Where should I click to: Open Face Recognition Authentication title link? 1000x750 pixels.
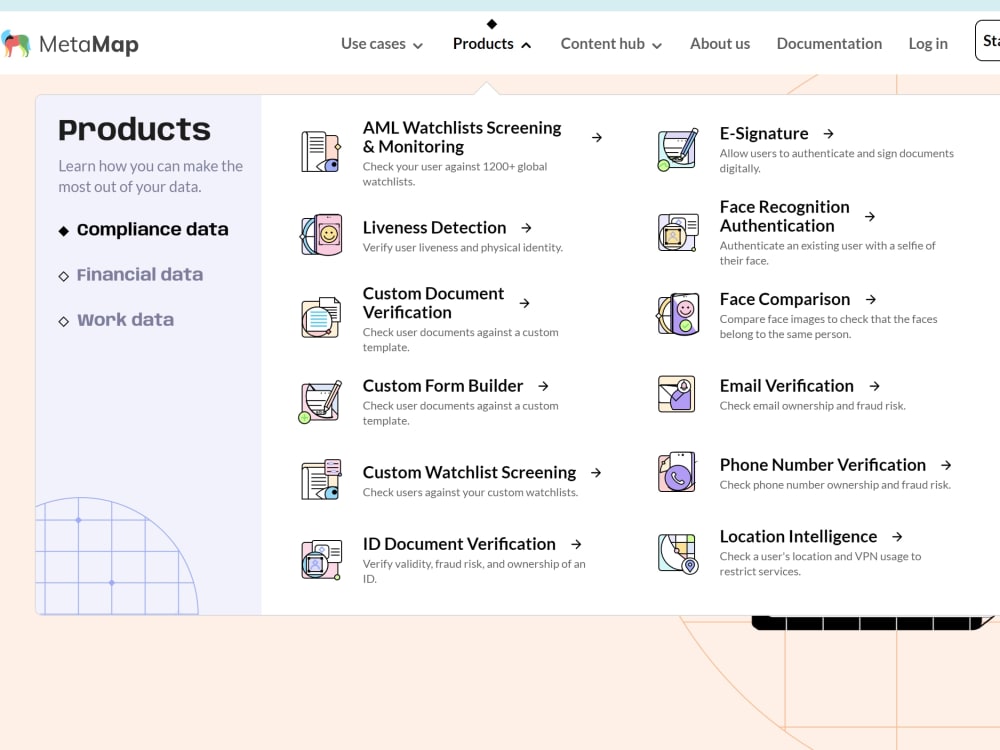tap(784, 216)
